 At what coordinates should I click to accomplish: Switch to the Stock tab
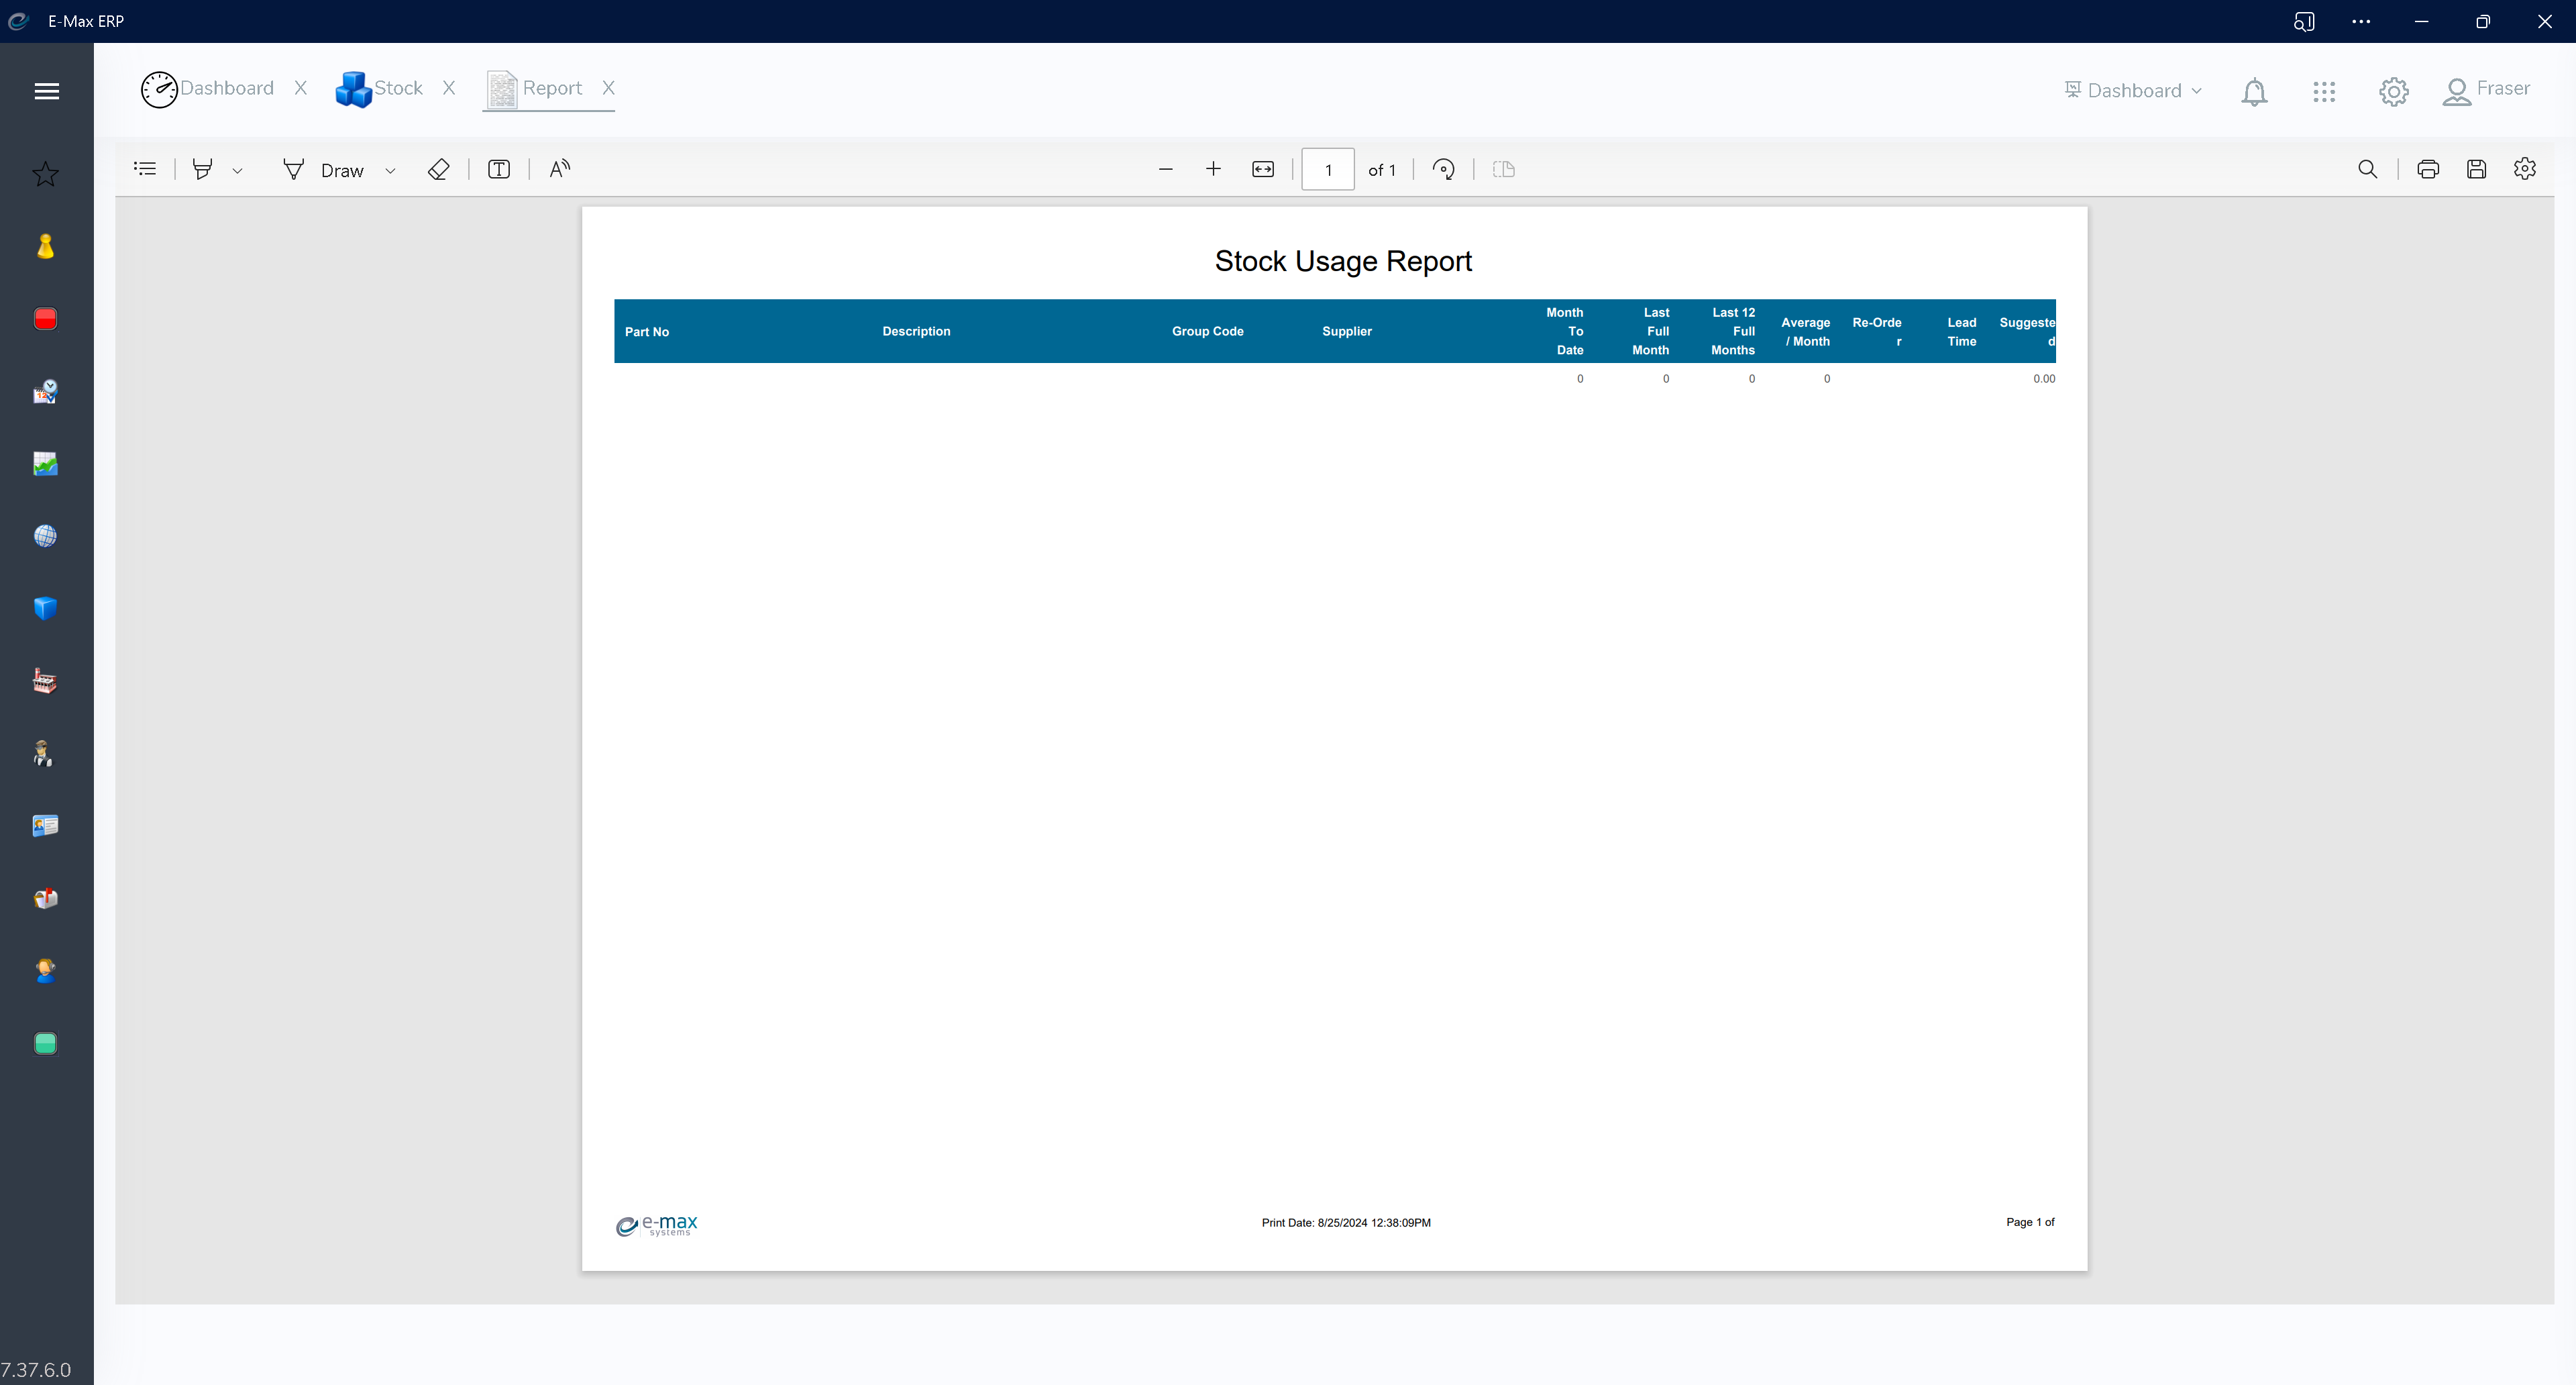pos(398,88)
